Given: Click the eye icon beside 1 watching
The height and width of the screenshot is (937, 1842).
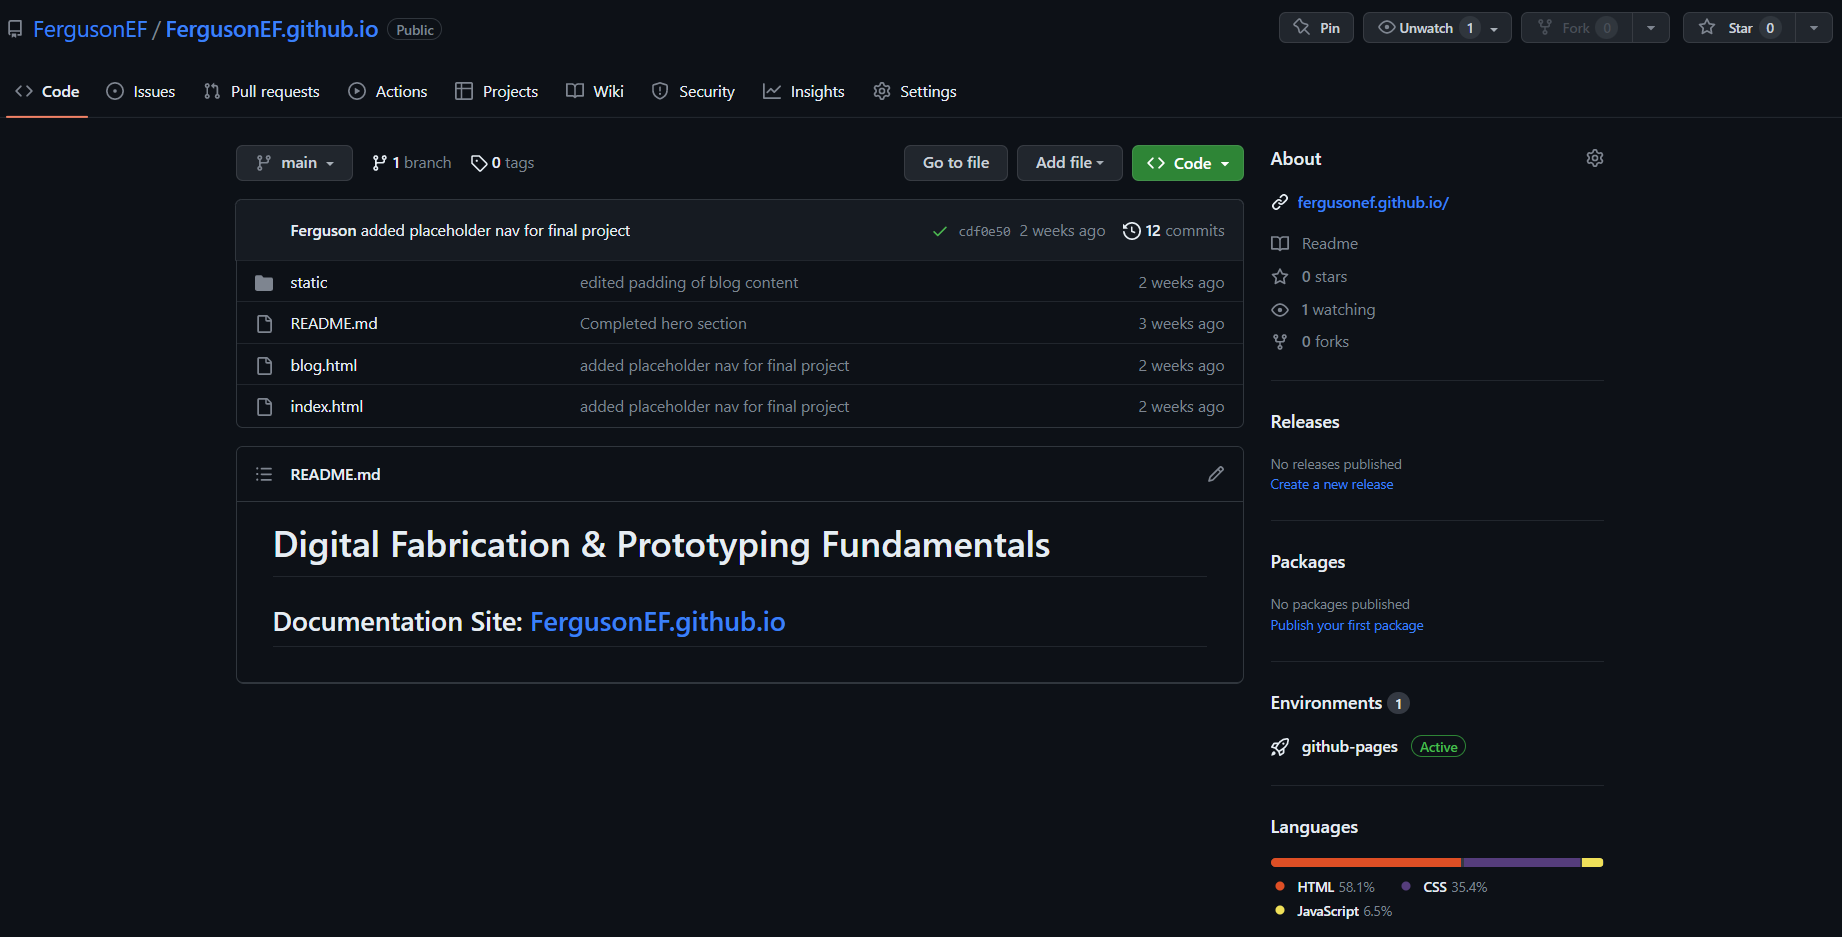Looking at the screenshot, I should (1280, 310).
